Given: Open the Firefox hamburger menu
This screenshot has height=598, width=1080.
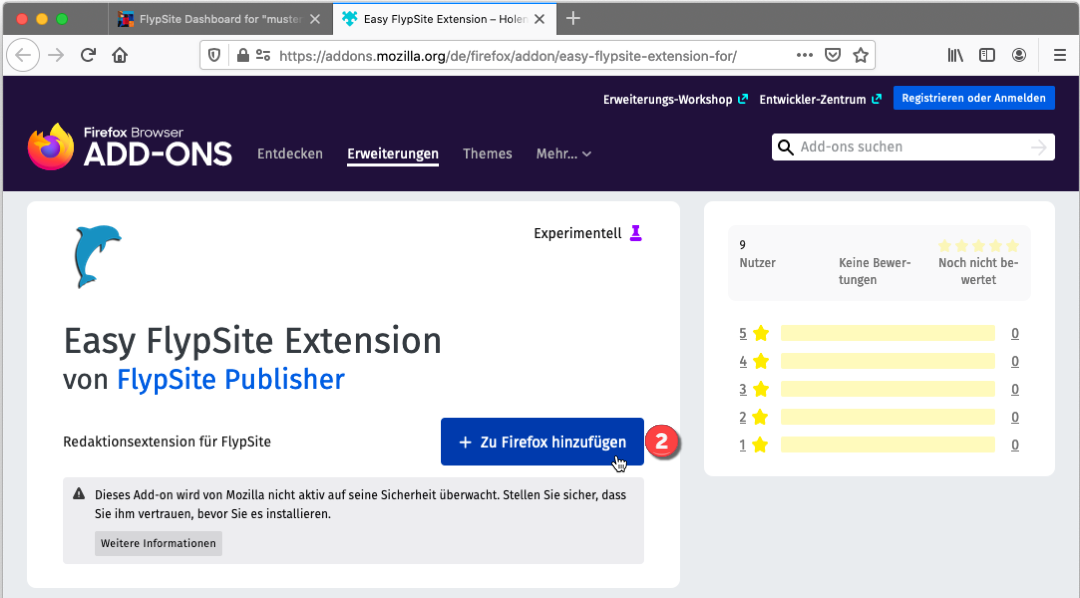Looking at the screenshot, I should 1060,55.
